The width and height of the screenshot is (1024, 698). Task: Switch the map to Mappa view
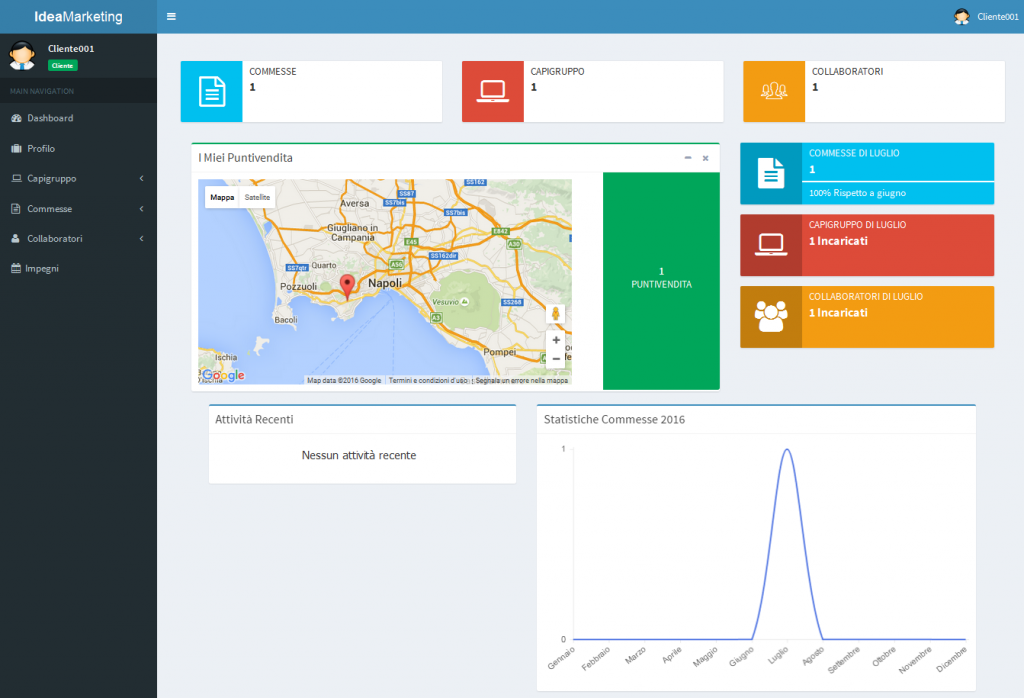click(222, 197)
